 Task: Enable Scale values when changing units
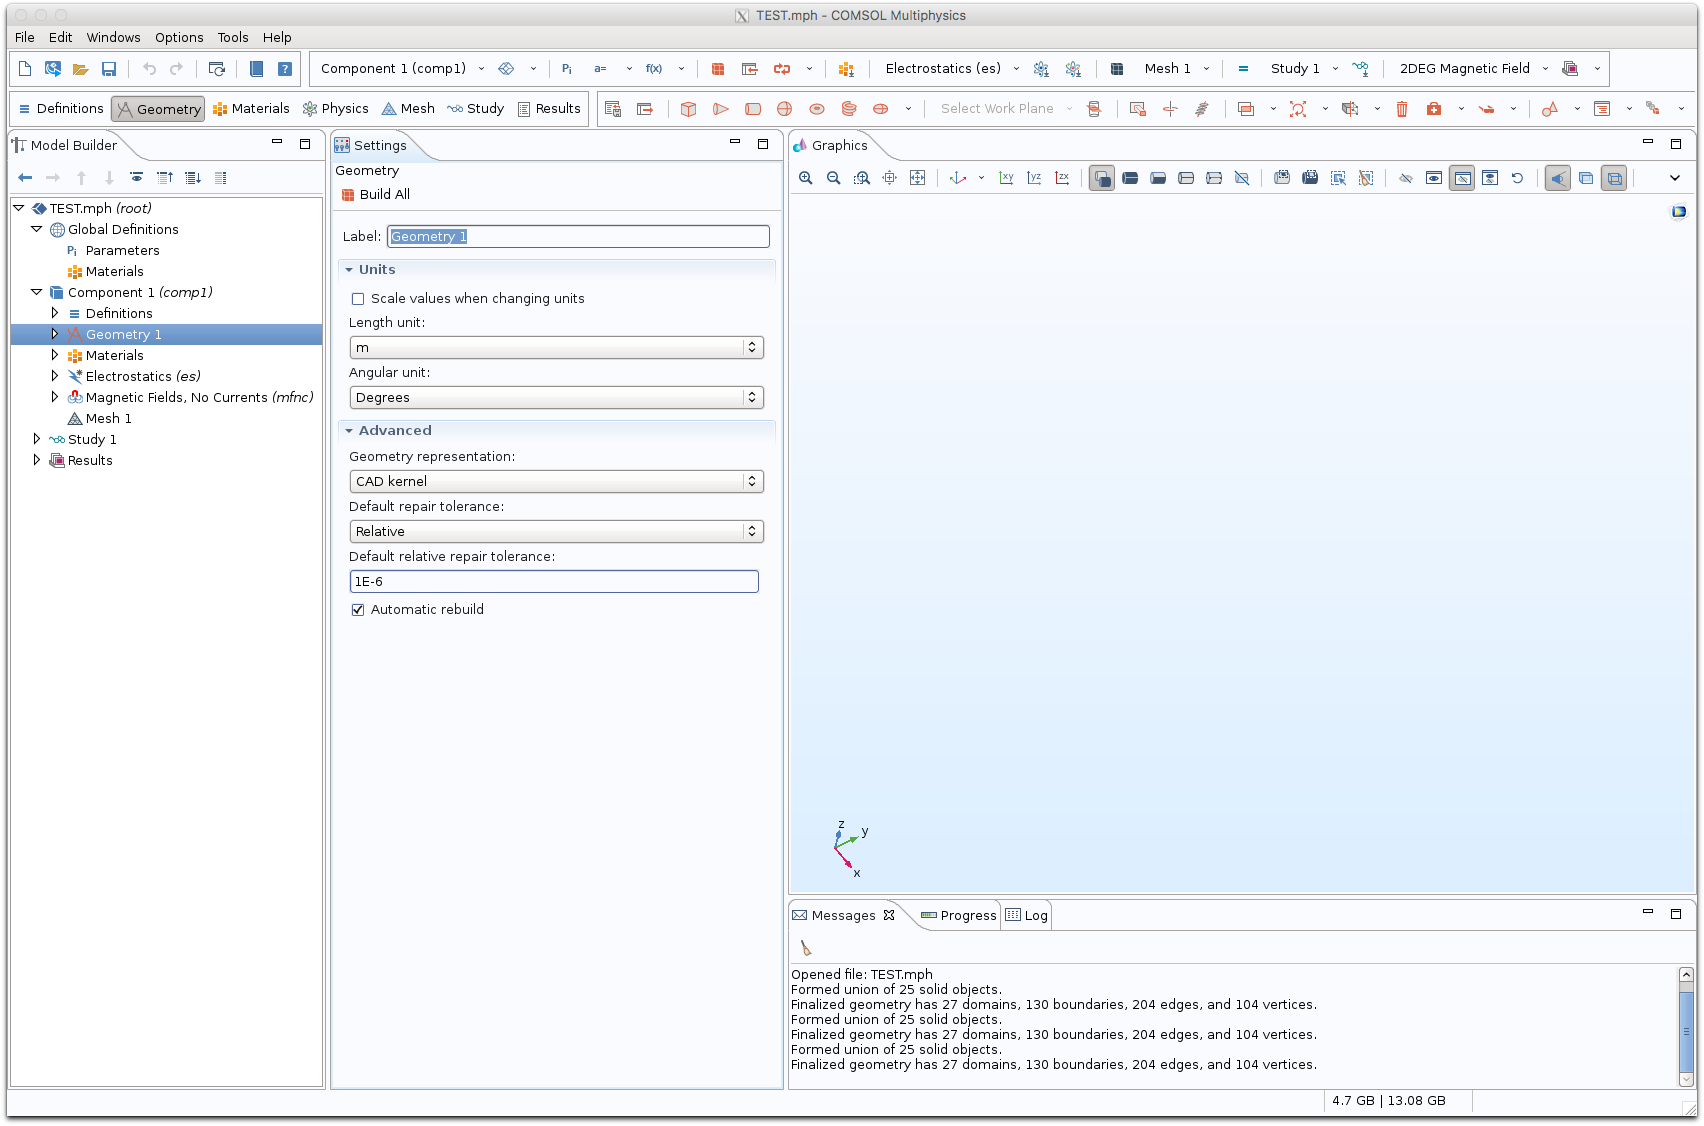click(x=358, y=299)
